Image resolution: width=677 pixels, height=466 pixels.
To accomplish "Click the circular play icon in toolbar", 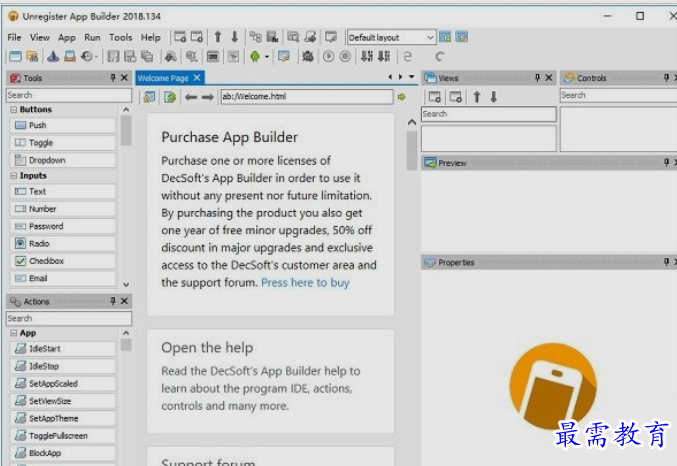I will click(329, 57).
